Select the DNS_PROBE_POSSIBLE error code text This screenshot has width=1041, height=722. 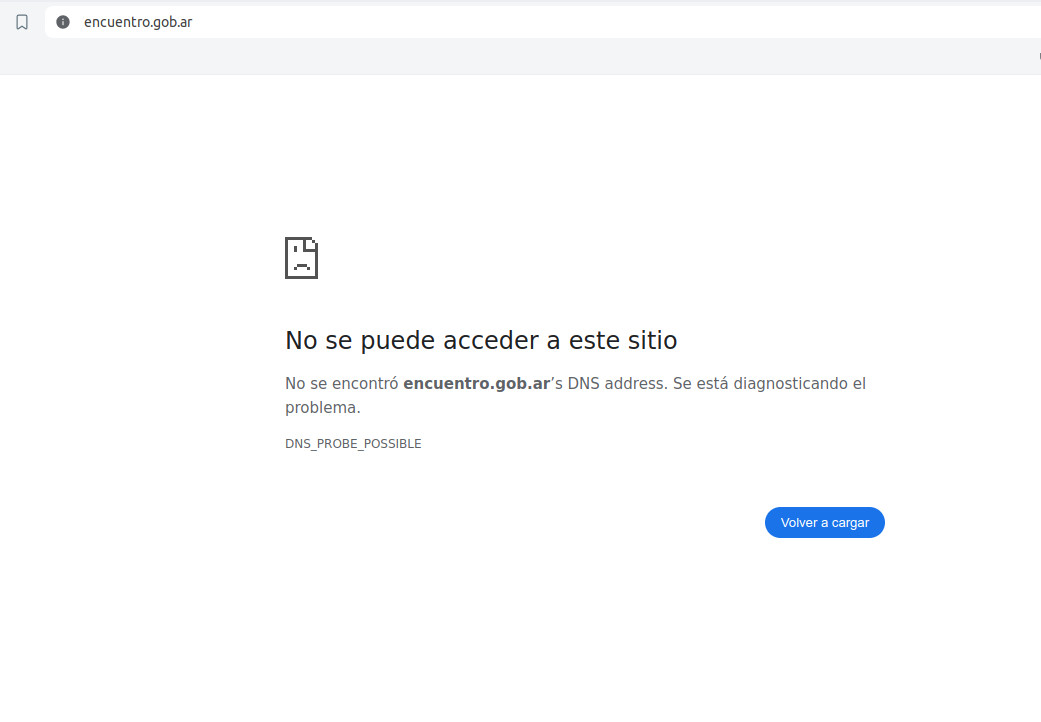pyautogui.click(x=353, y=443)
